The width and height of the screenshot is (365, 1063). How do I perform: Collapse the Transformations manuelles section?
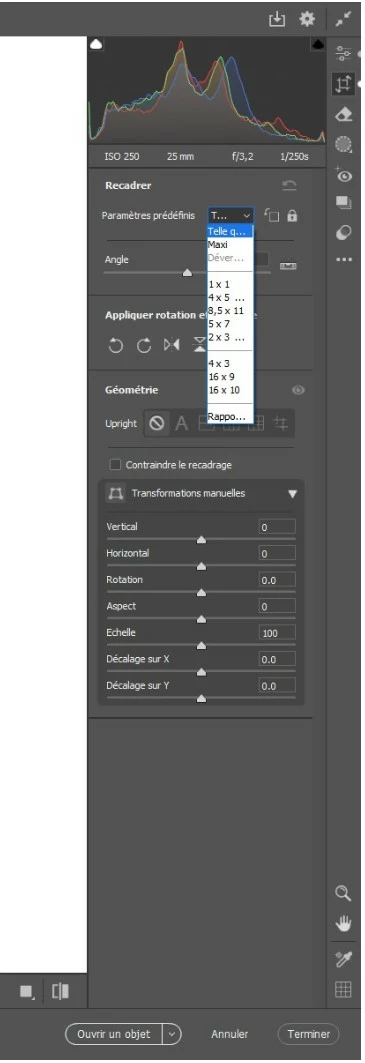[292, 494]
